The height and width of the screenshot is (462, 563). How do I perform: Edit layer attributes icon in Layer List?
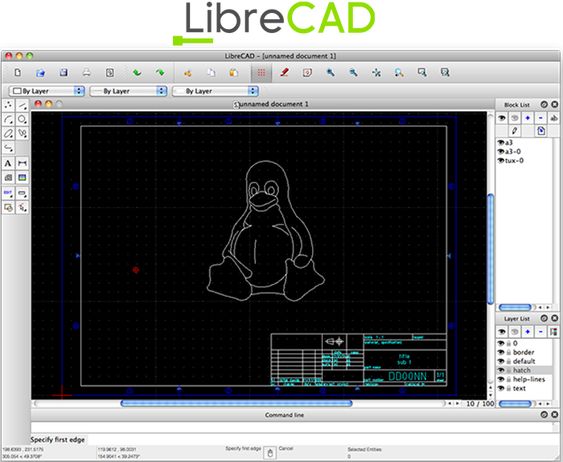pyautogui.click(x=553, y=332)
